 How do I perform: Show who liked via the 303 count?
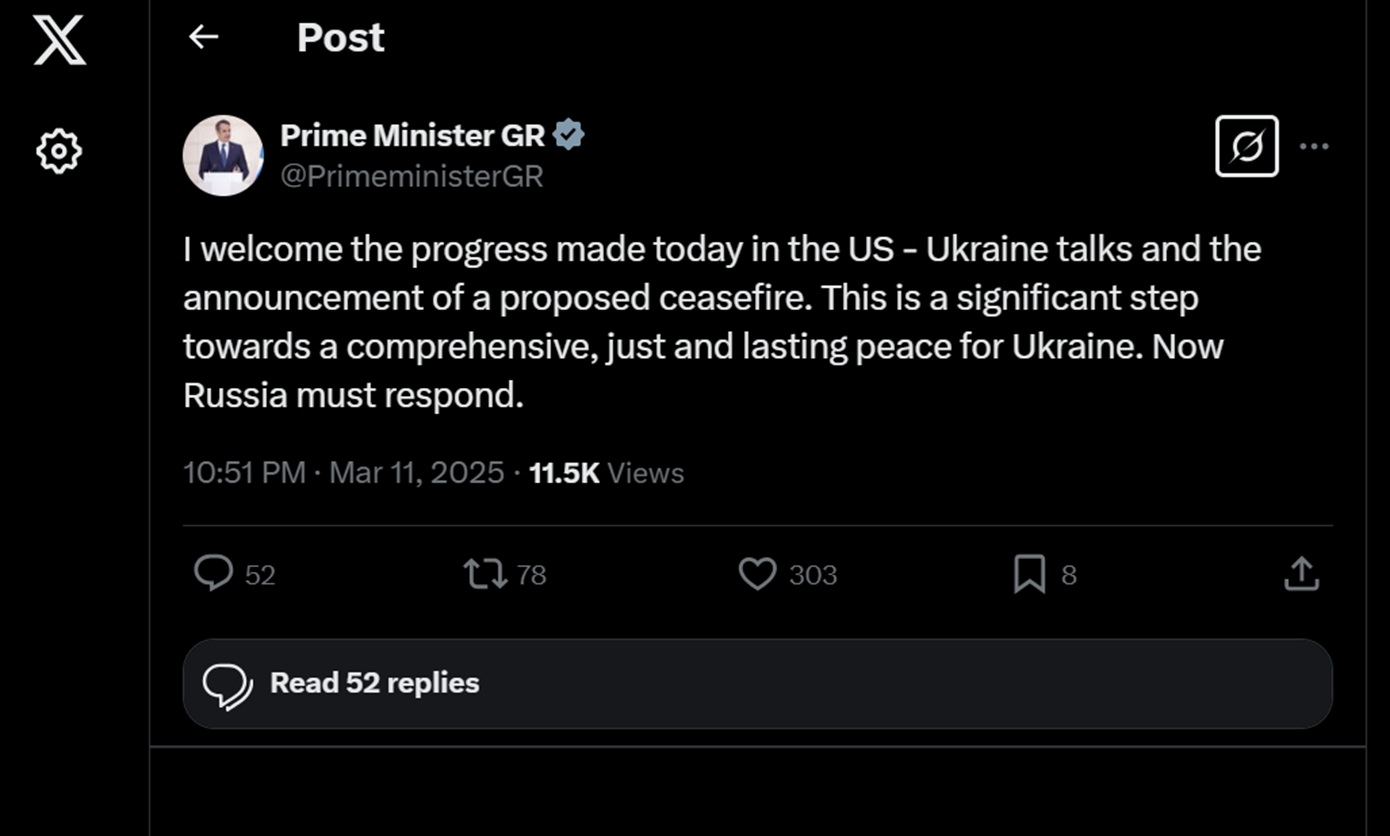tap(813, 575)
